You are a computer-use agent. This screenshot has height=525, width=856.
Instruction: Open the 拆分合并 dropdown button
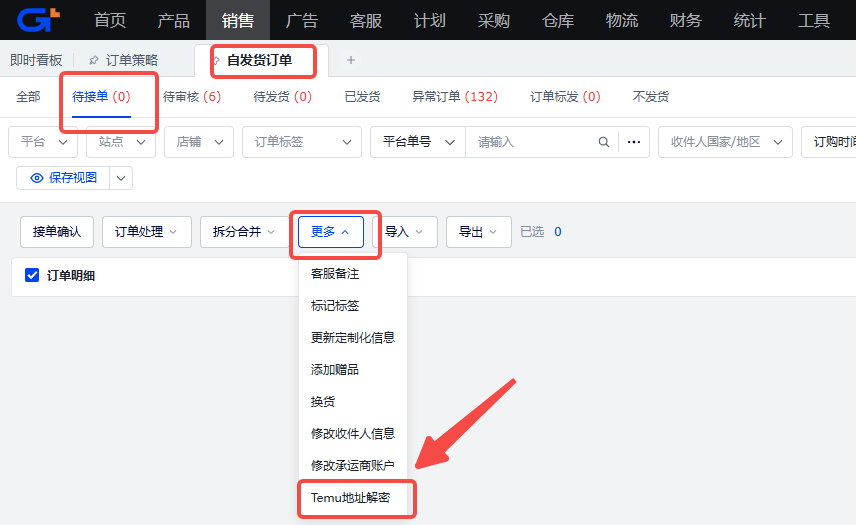[x=245, y=232]
